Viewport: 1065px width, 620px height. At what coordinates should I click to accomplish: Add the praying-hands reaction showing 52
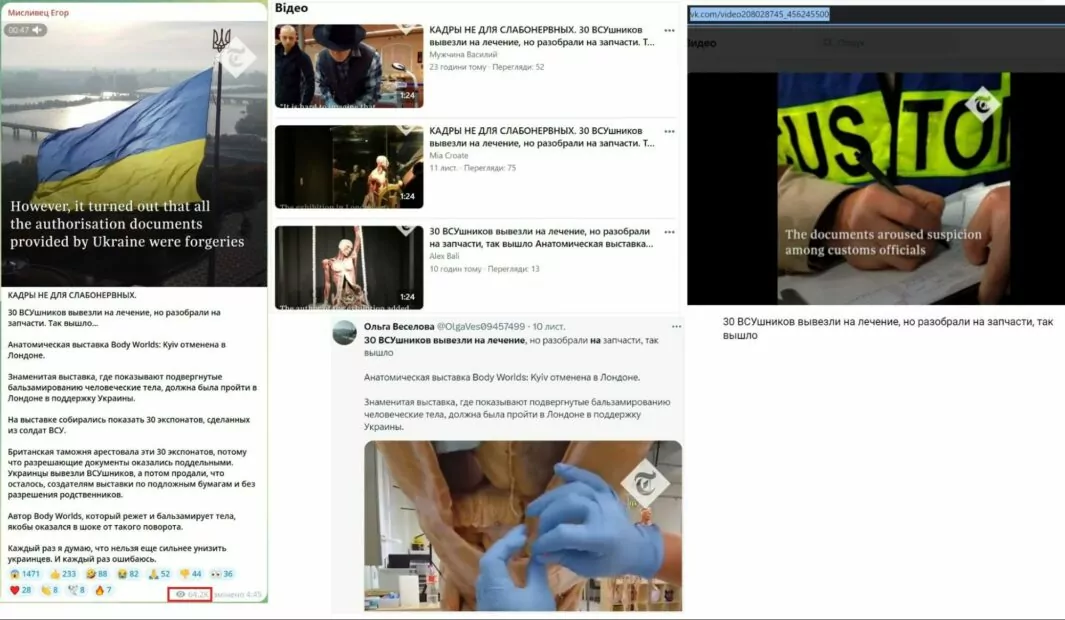160,574
